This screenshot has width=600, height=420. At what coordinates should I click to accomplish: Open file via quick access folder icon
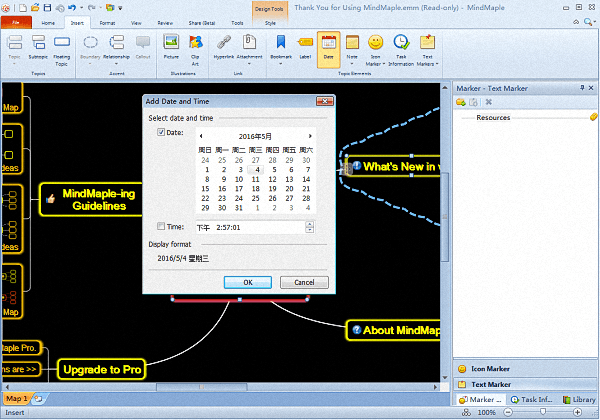tap(35, 8)
